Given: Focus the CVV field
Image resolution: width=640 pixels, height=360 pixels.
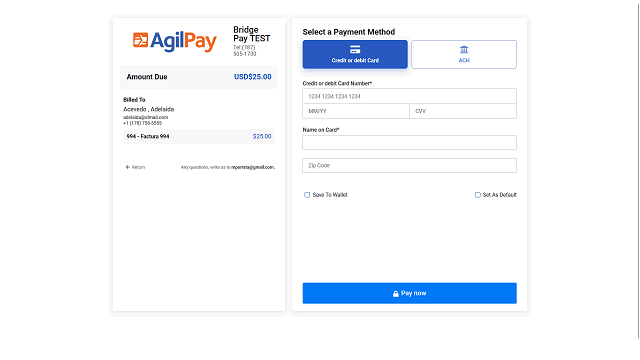Looking at the screenshot, I should [463, 111].
